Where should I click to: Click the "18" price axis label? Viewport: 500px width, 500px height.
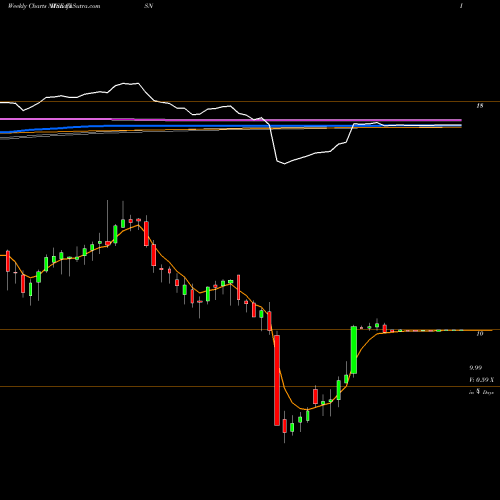point(479,106)
